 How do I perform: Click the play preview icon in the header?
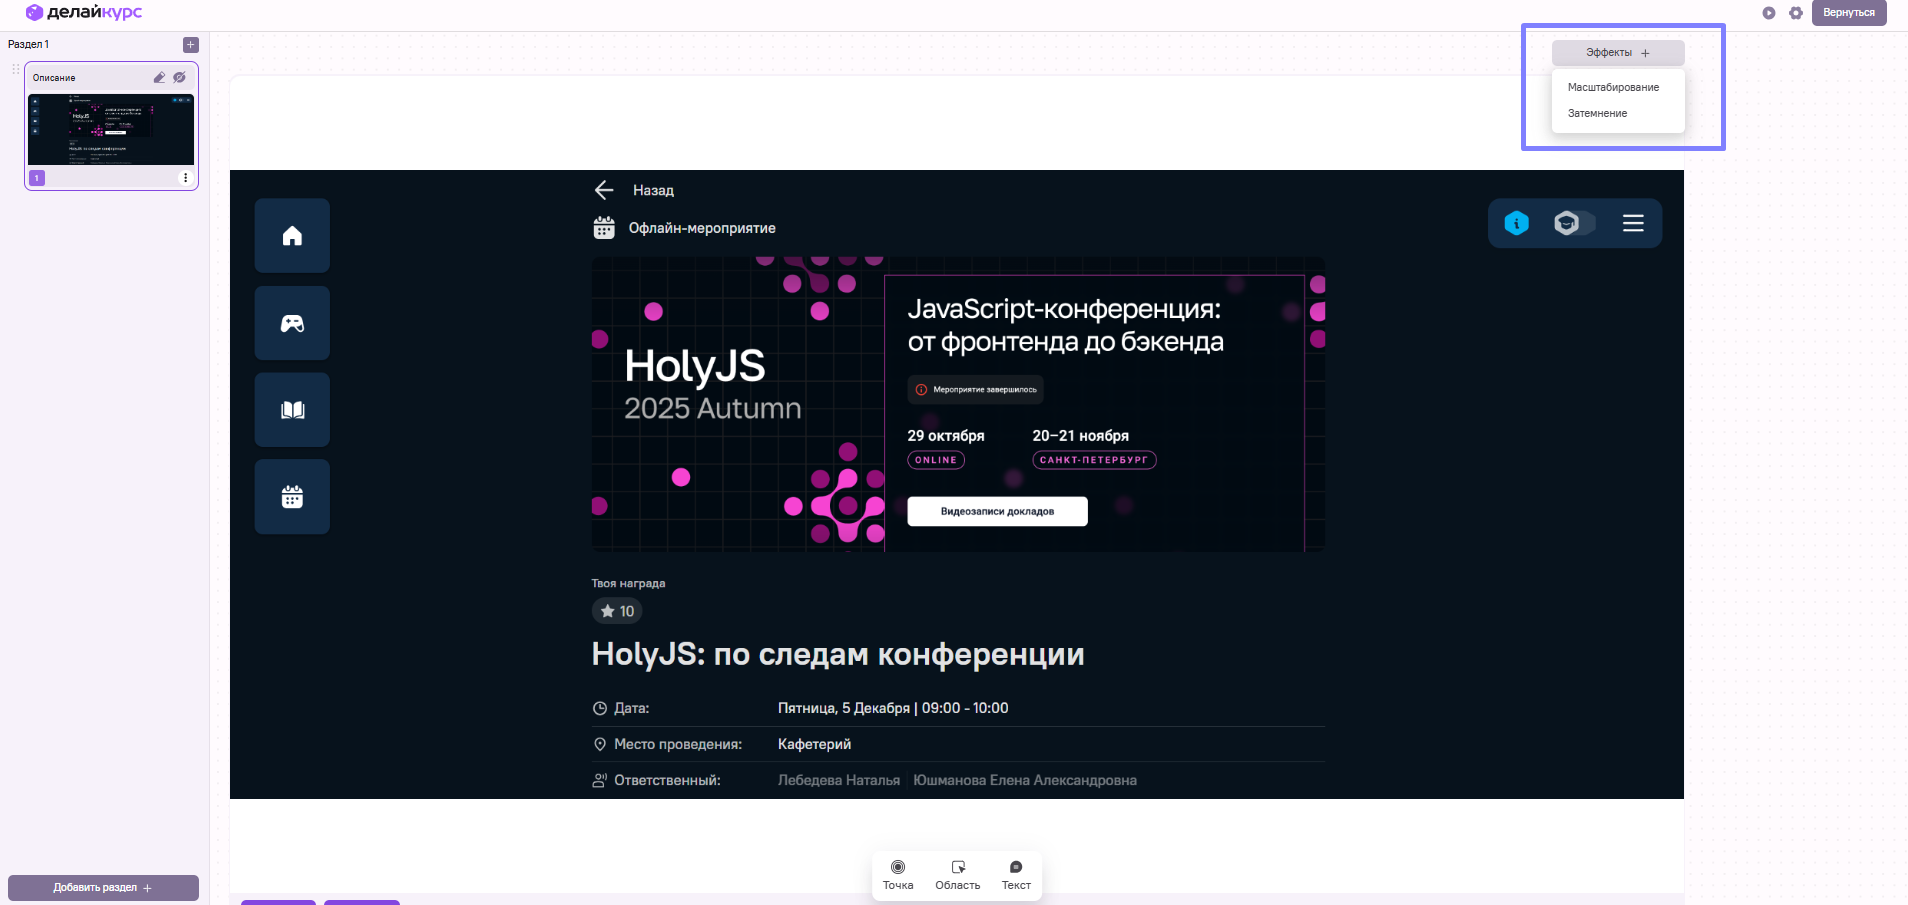(1768, 13)
